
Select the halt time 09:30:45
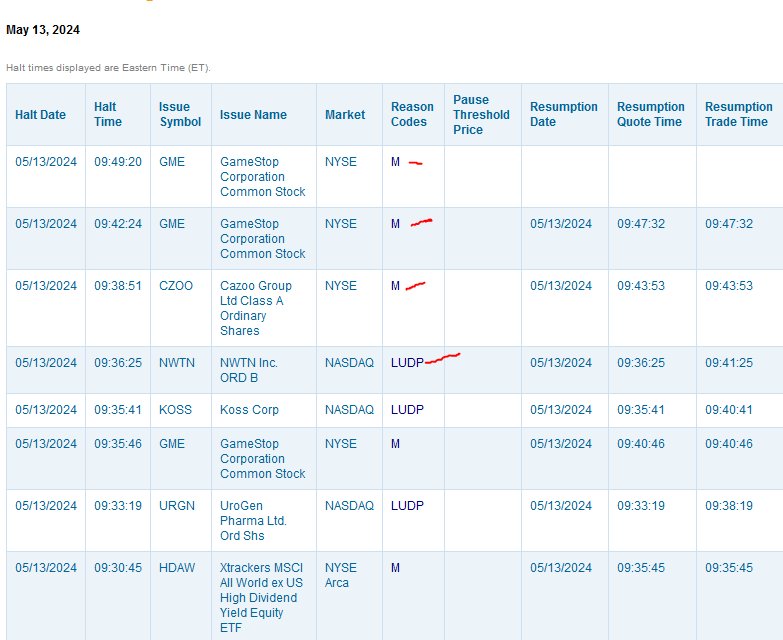click(118, 568)
